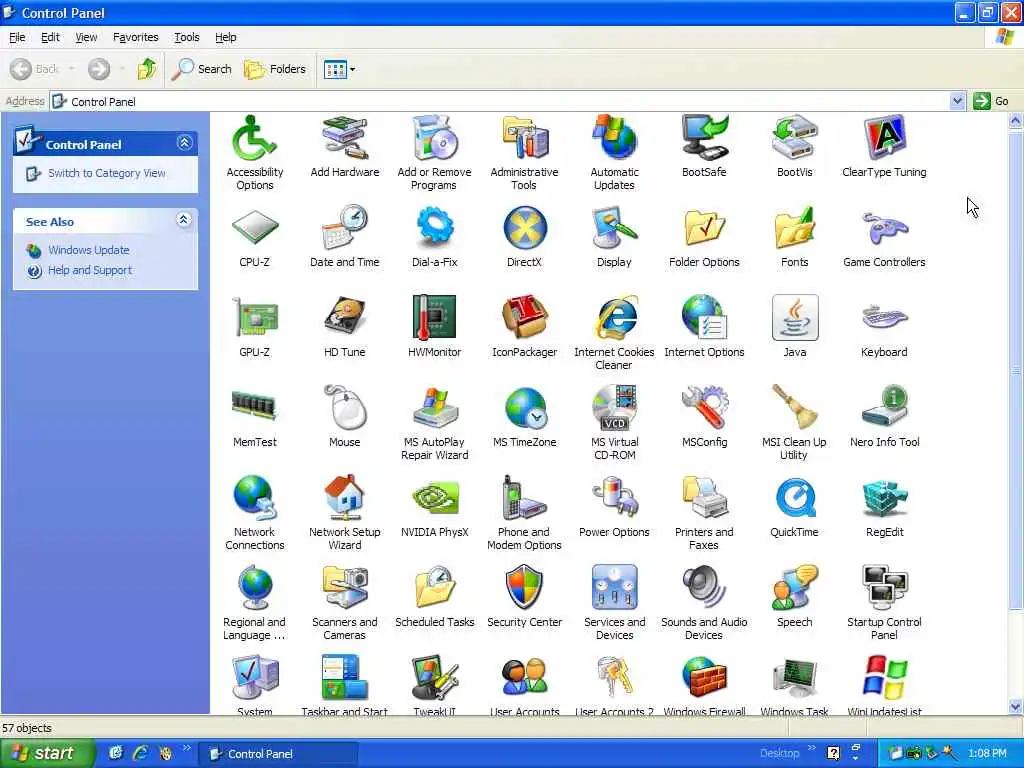
Task: Open Network Connections icon
Action: click(255, 498)
